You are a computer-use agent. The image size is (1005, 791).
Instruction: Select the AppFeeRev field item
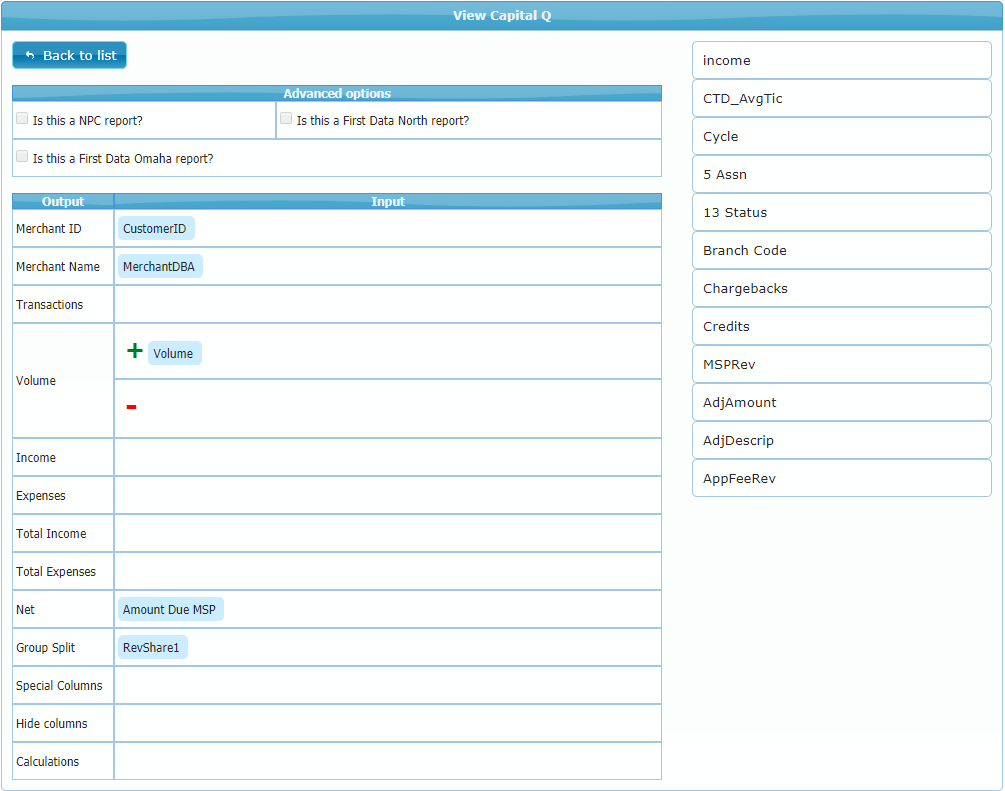[841, 479]
